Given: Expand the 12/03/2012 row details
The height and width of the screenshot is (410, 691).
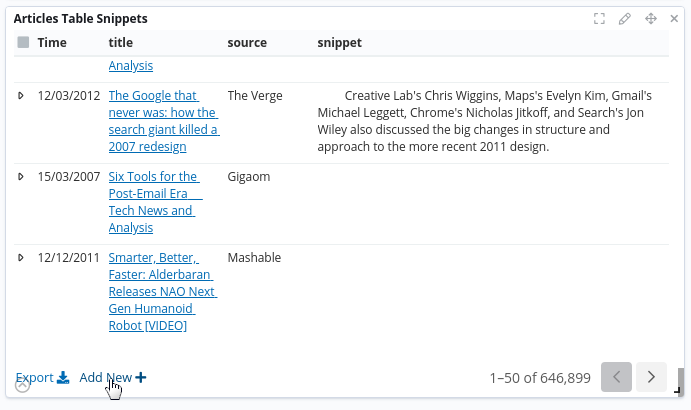Looking at the screenshot, I should [x=22, y=96].
